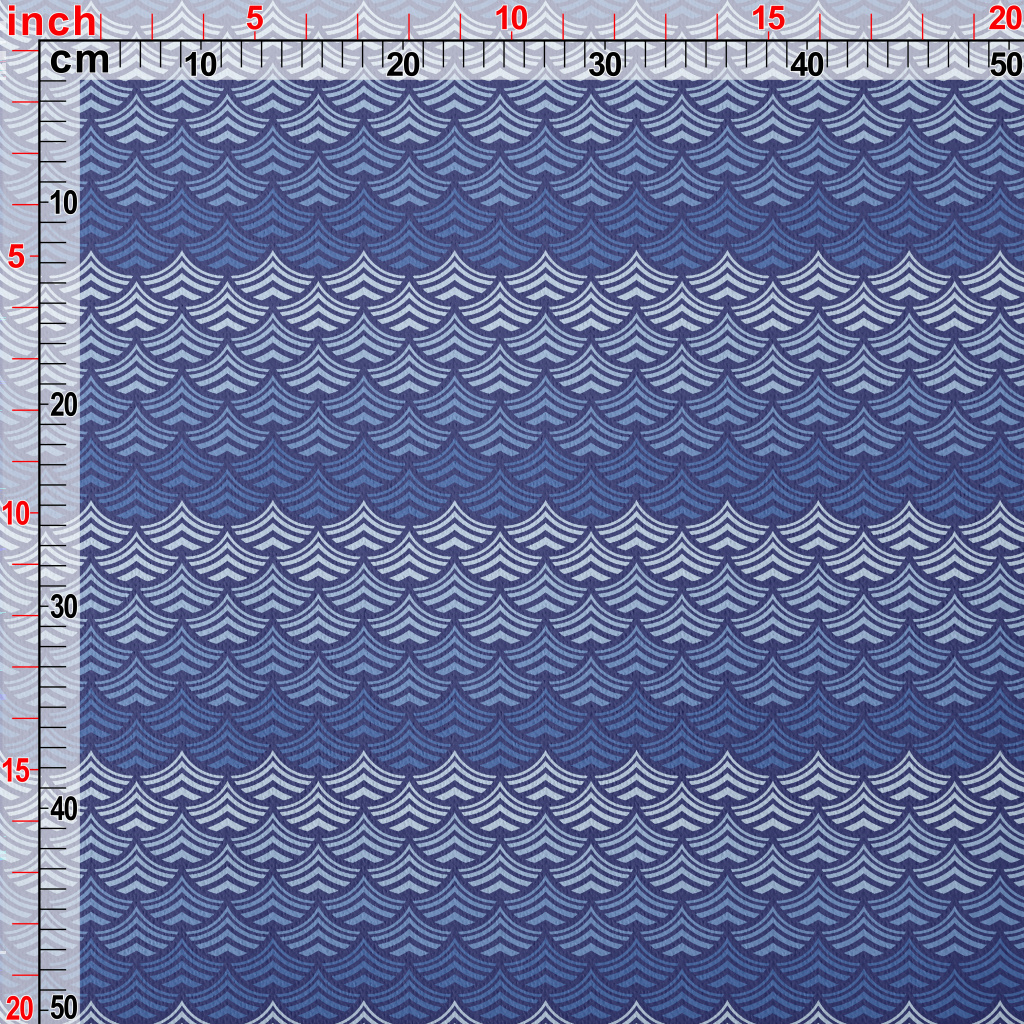This screenshot has height=1024, width=1024.
Task: Click the 10 cm mark on top ruler
Action: [x=202, y=65]
